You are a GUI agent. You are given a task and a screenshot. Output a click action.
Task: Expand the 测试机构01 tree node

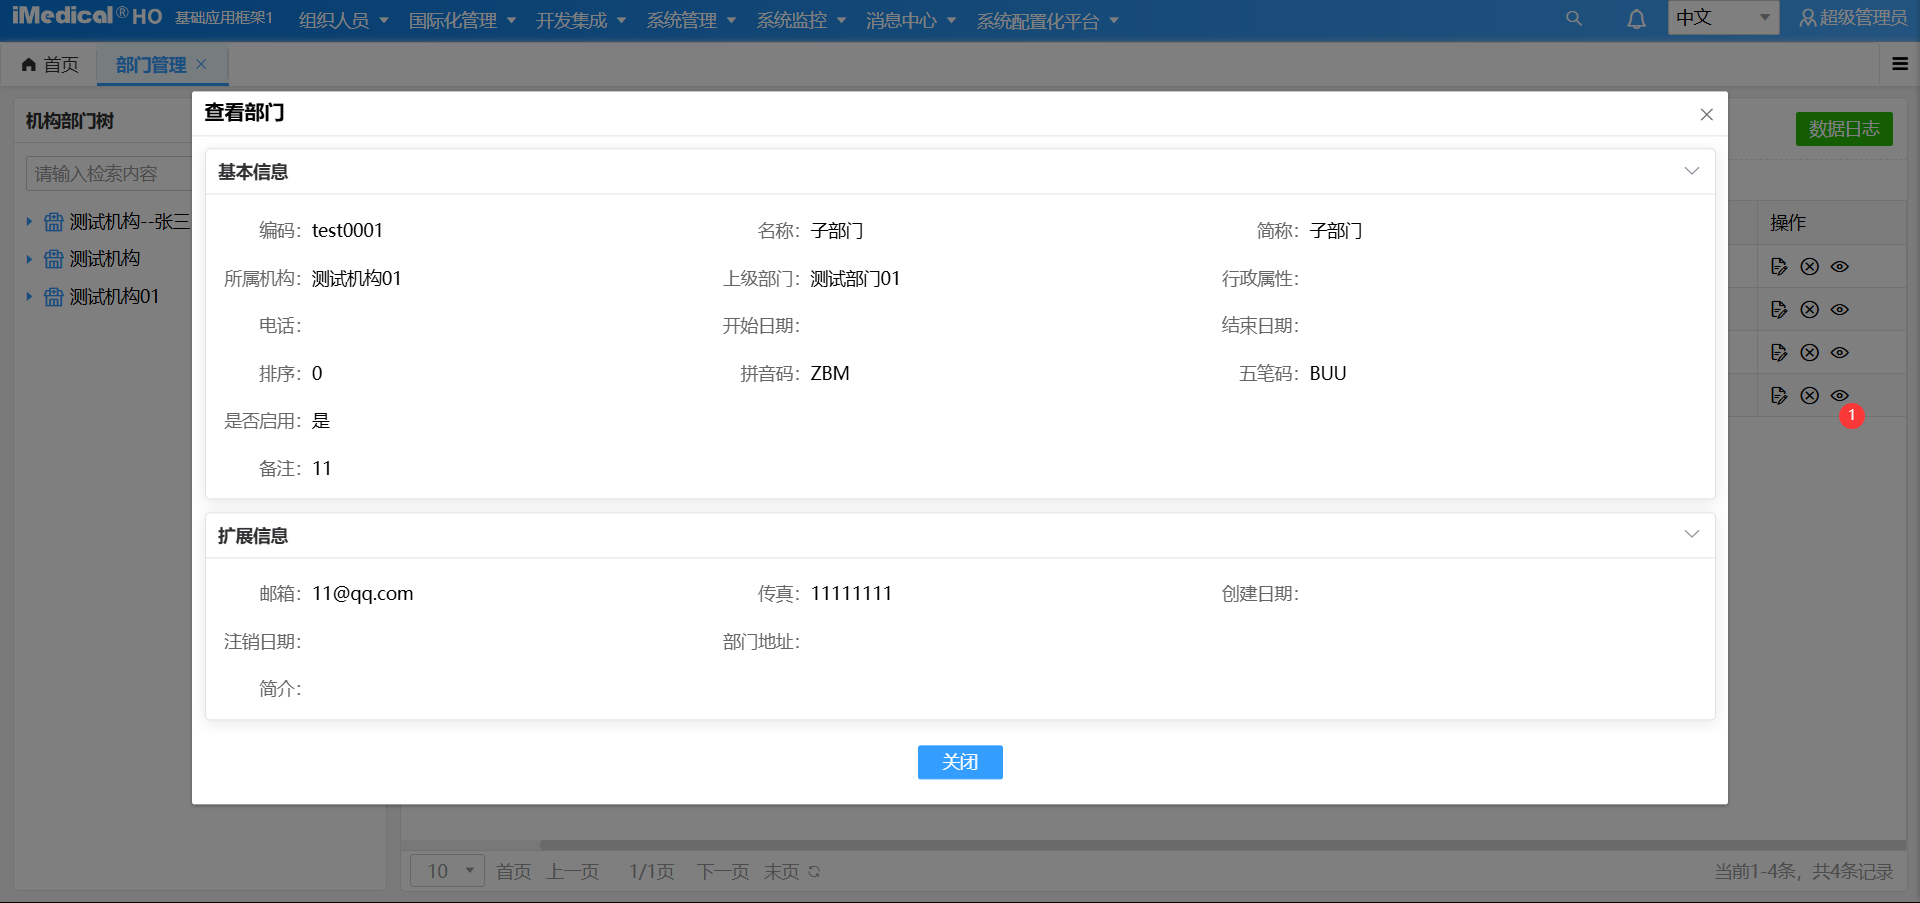29,297
